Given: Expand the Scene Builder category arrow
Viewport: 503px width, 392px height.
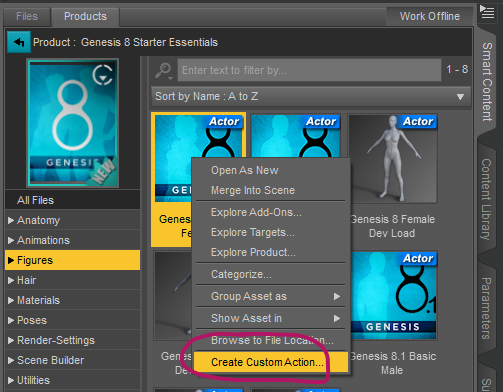Looking at the screenshot, I should (x=11, y=360).
